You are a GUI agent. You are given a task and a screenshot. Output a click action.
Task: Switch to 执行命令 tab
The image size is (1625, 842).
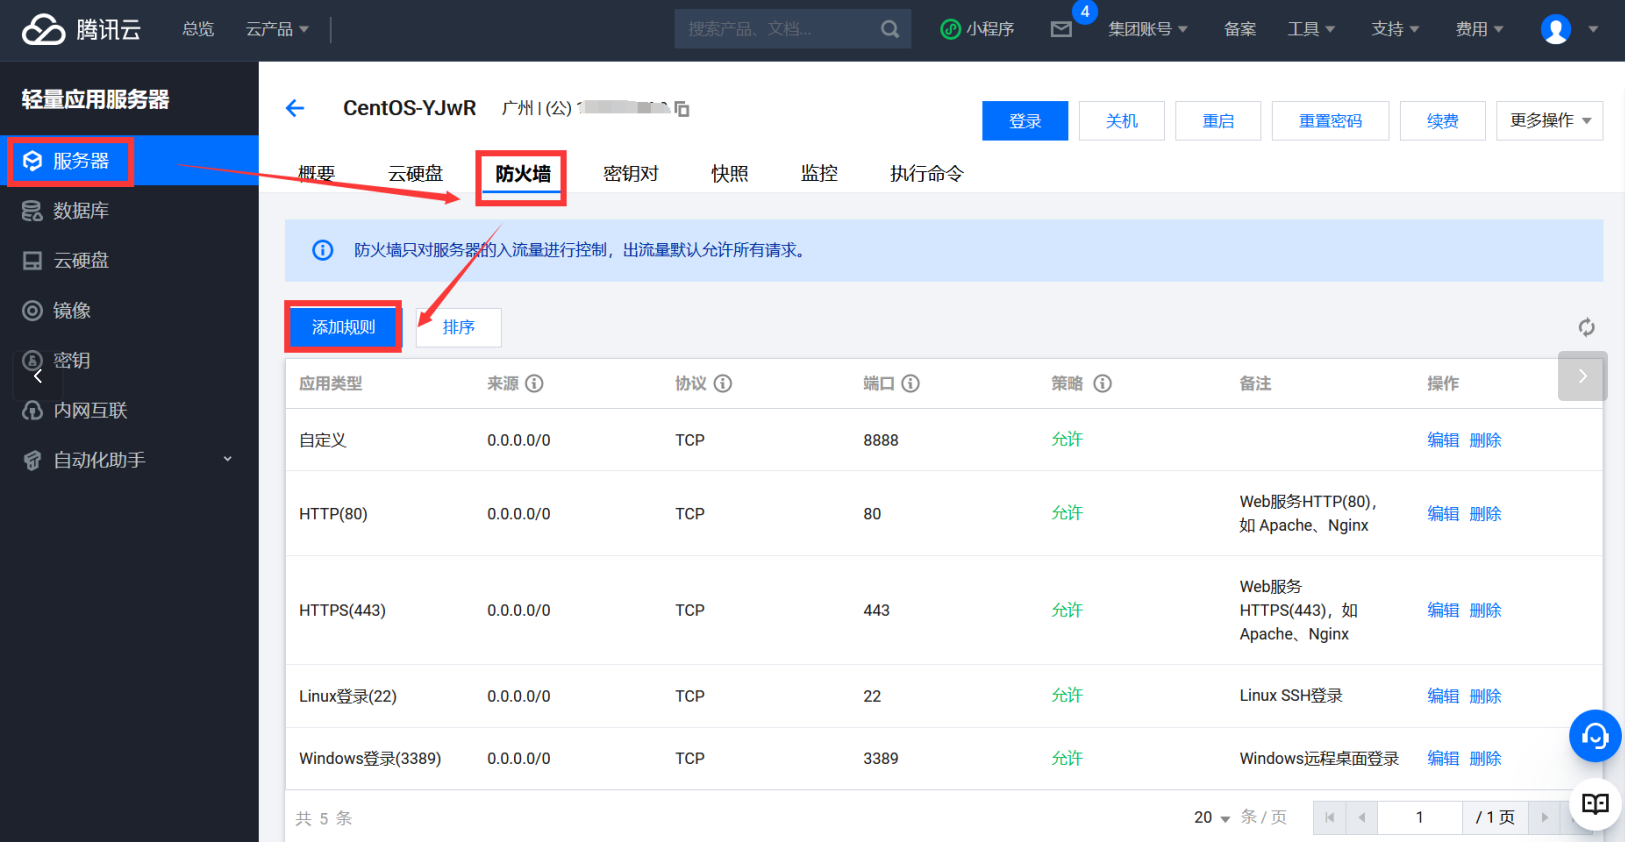click(x=927, y=174)
